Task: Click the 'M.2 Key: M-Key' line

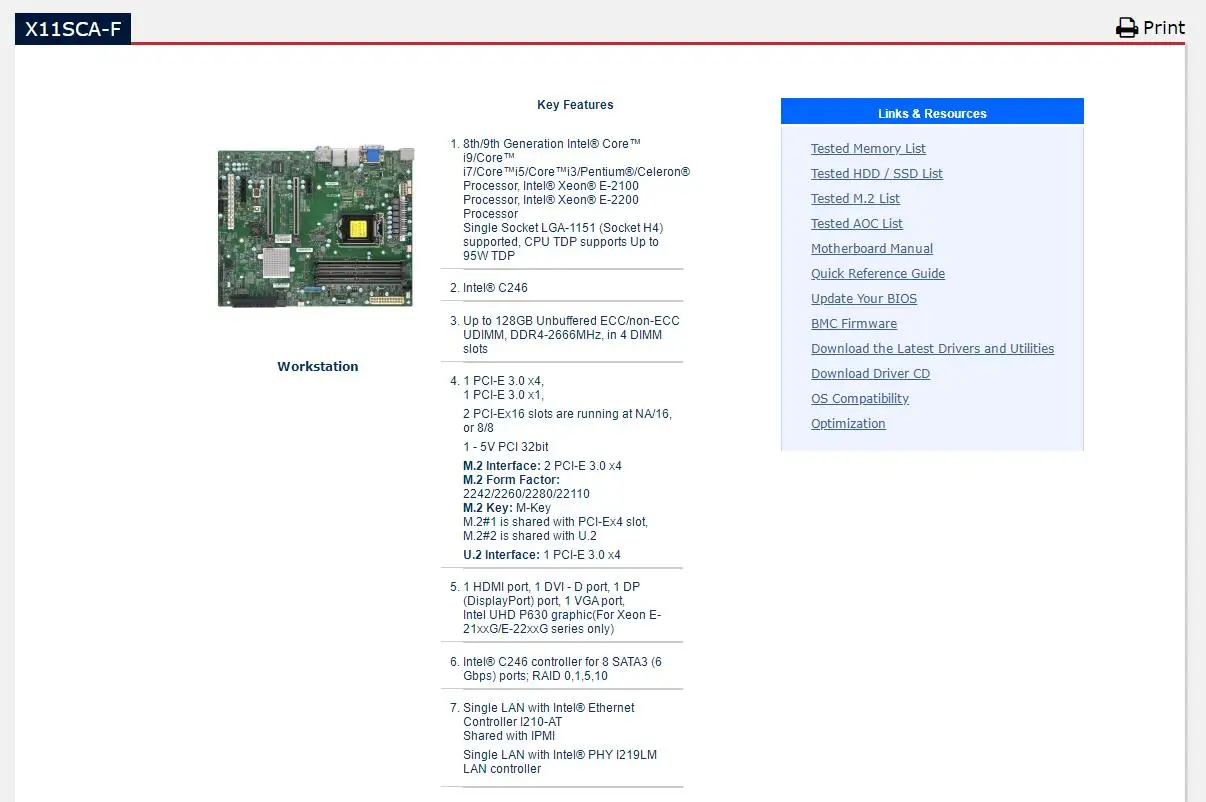Action: point(507,508)
